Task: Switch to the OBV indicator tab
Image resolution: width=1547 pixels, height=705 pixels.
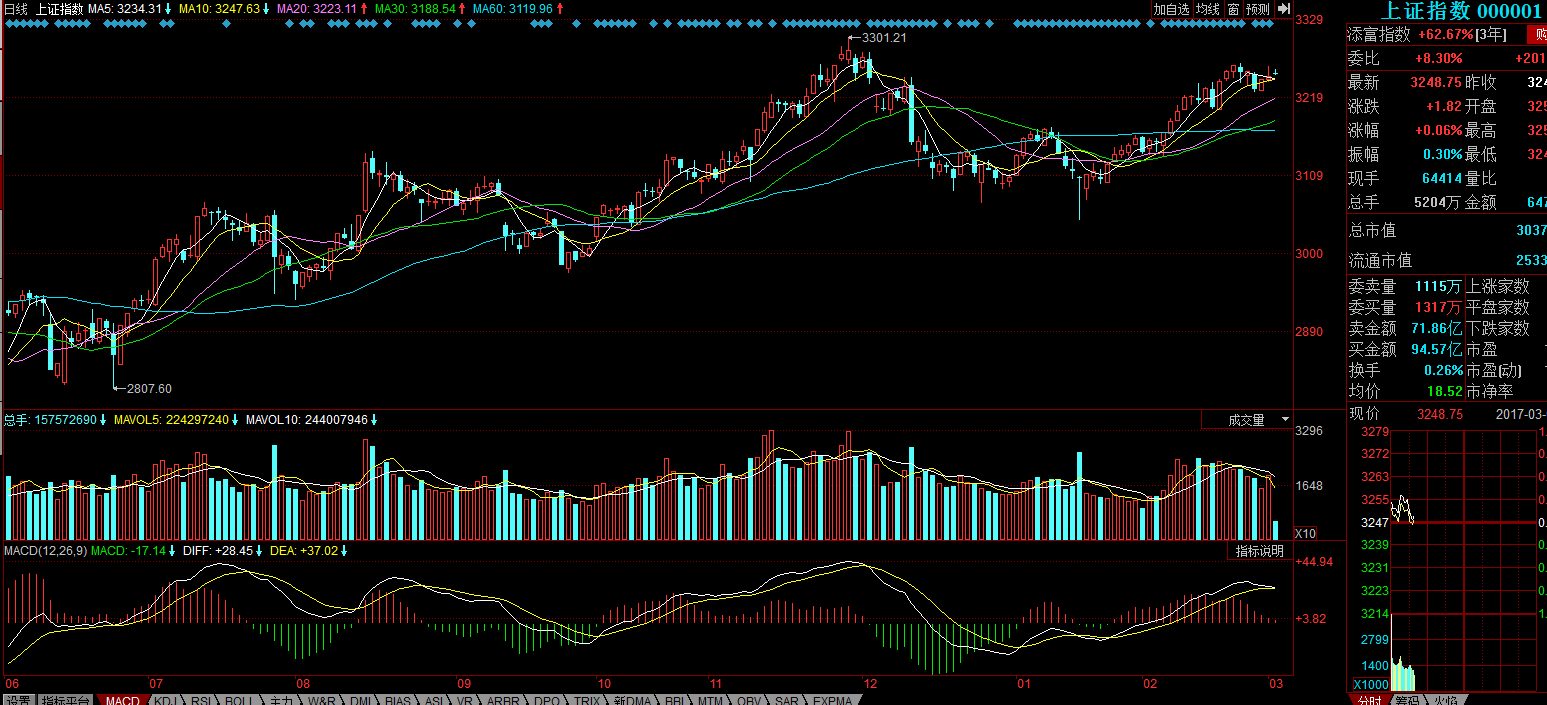Action: coord(749,700)
